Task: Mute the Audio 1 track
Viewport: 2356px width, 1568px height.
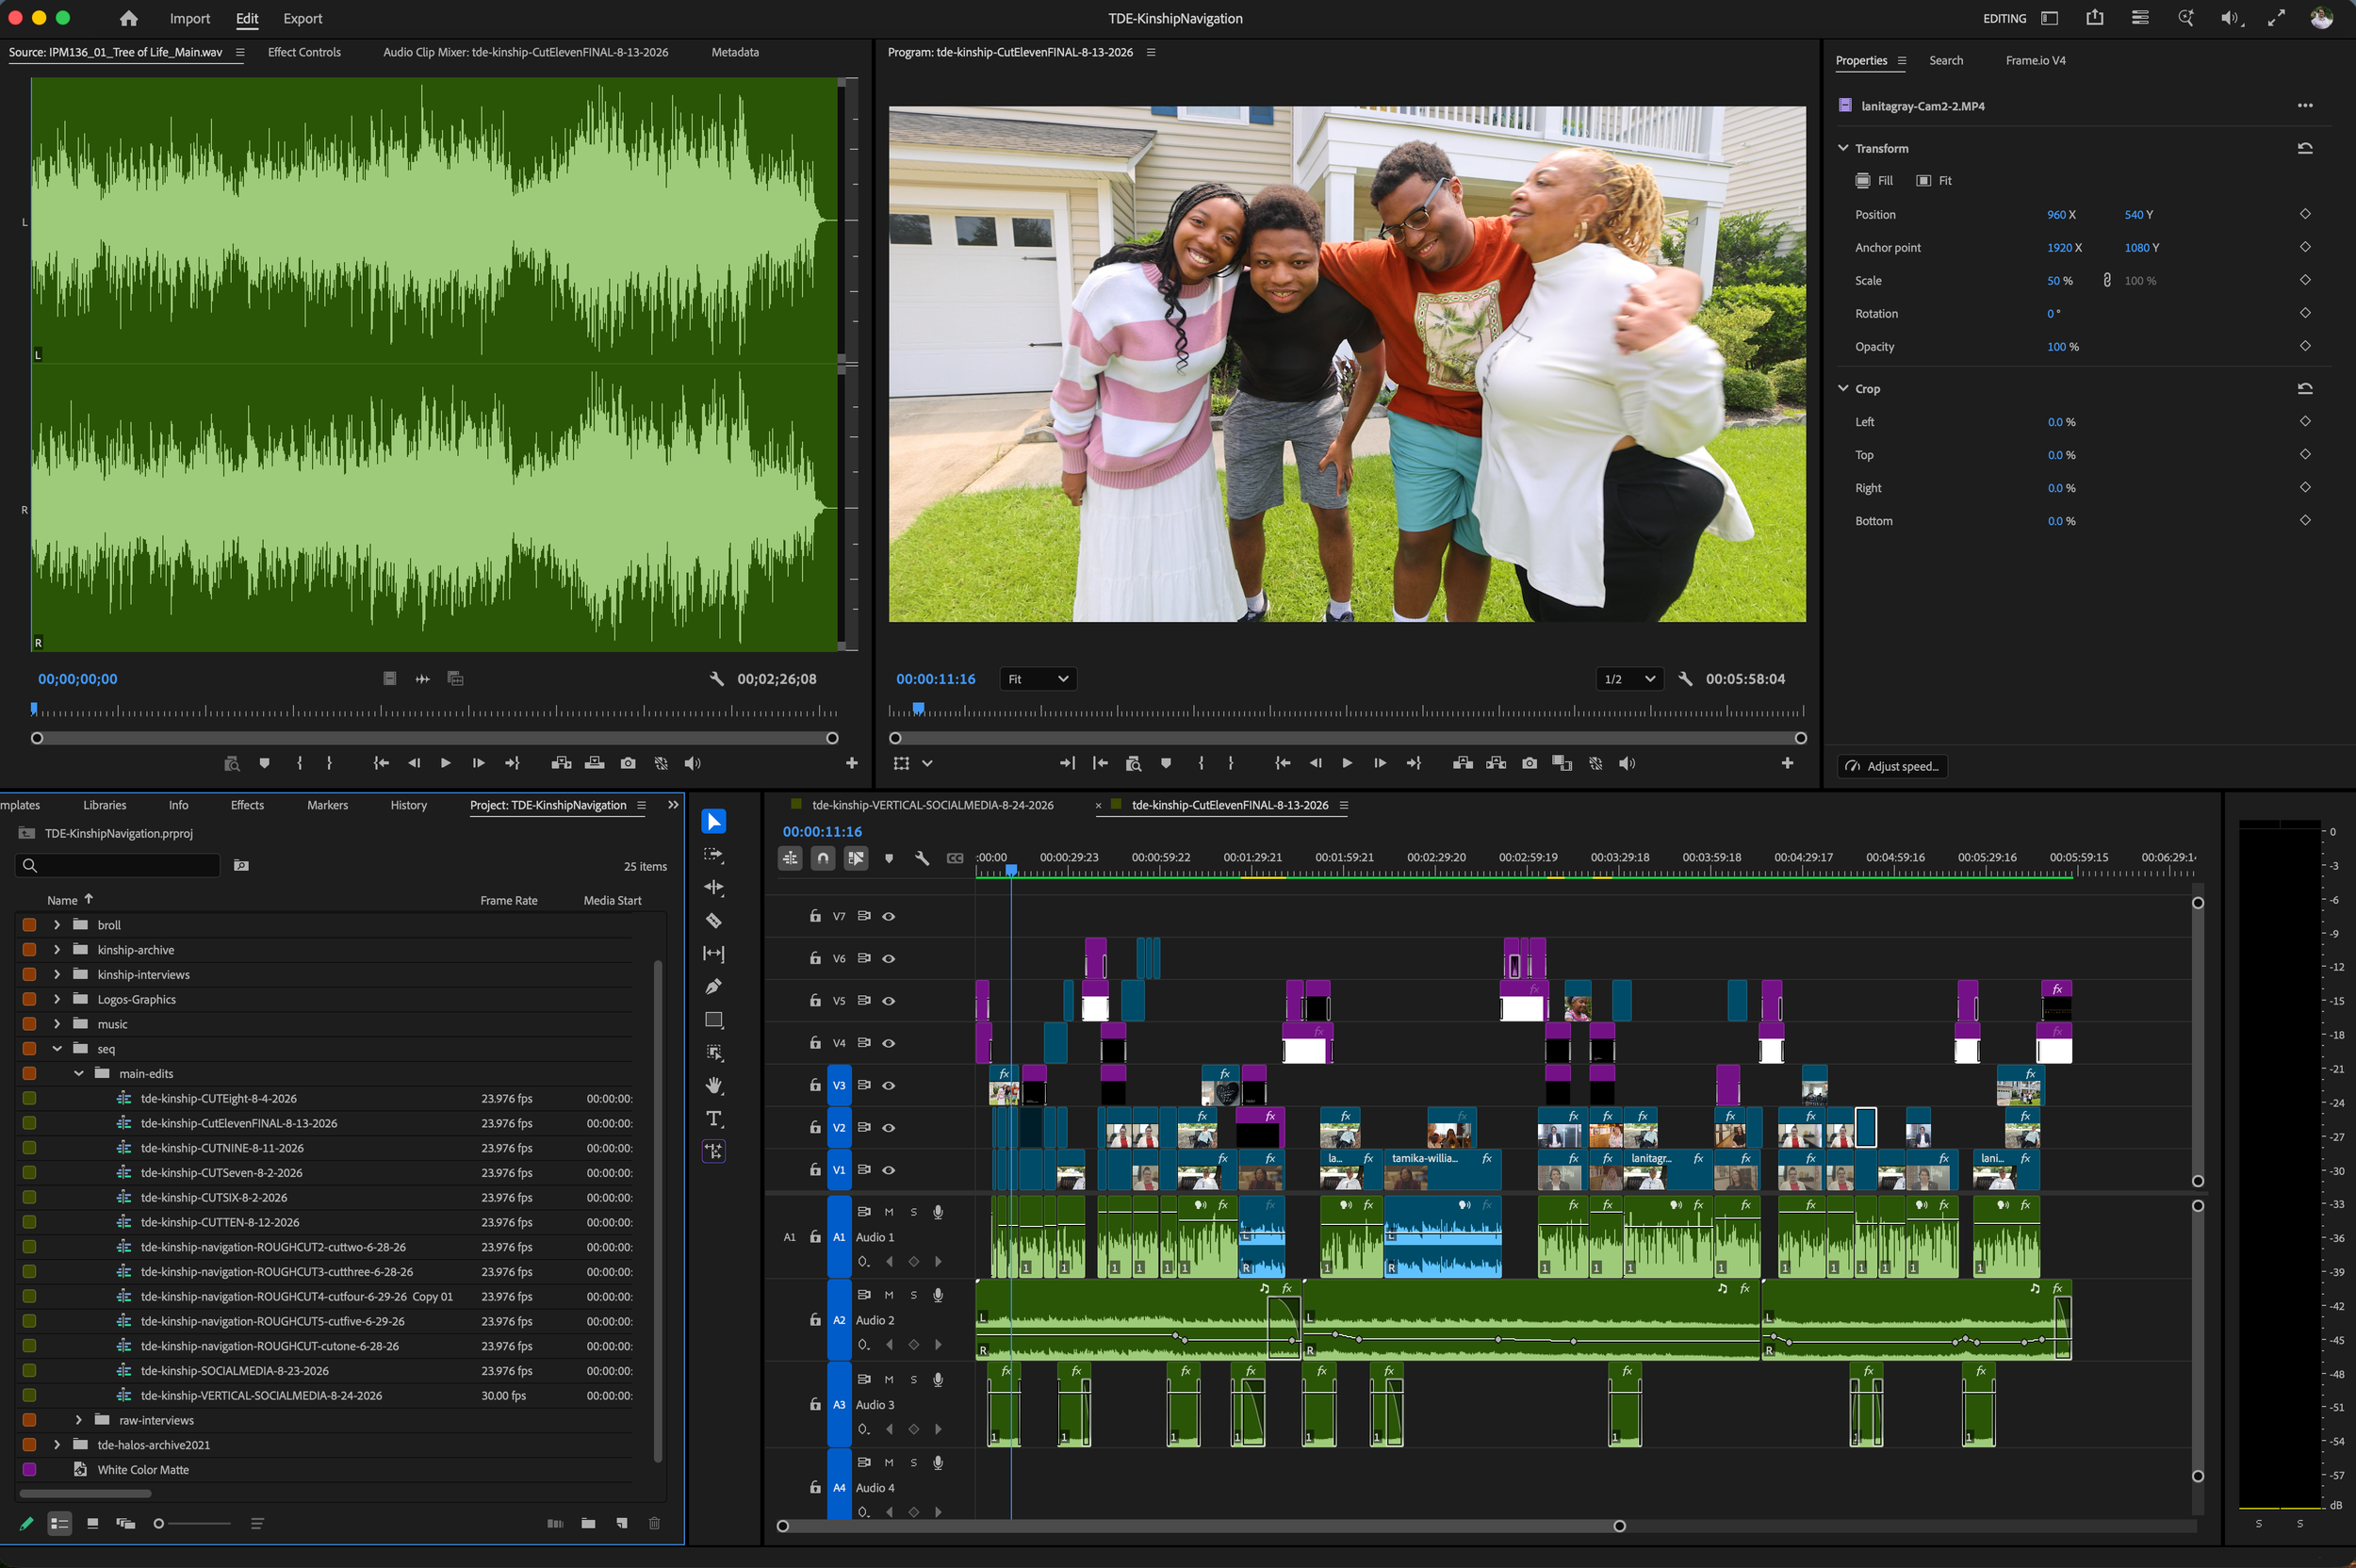Action: click(889, 1212)
